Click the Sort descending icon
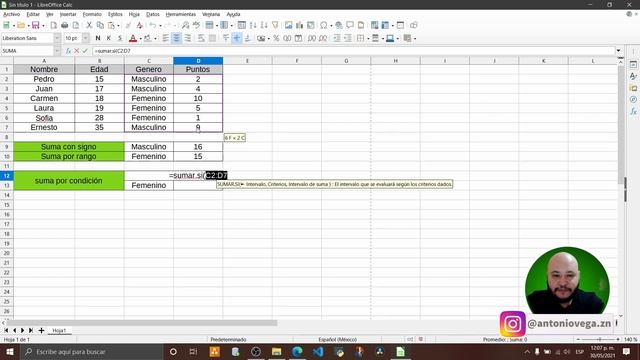 point(264,25)
